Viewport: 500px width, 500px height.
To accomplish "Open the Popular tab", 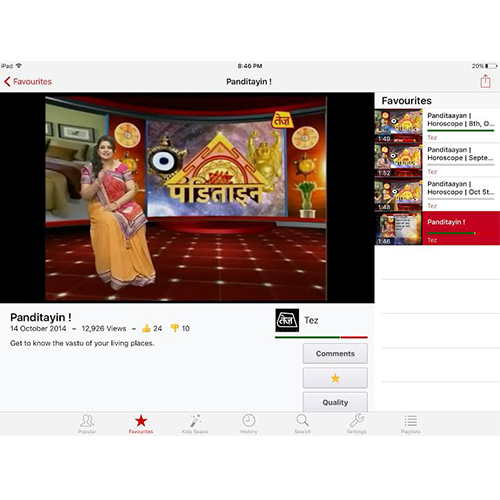I will pyautogui.click(x=87, y=424).
